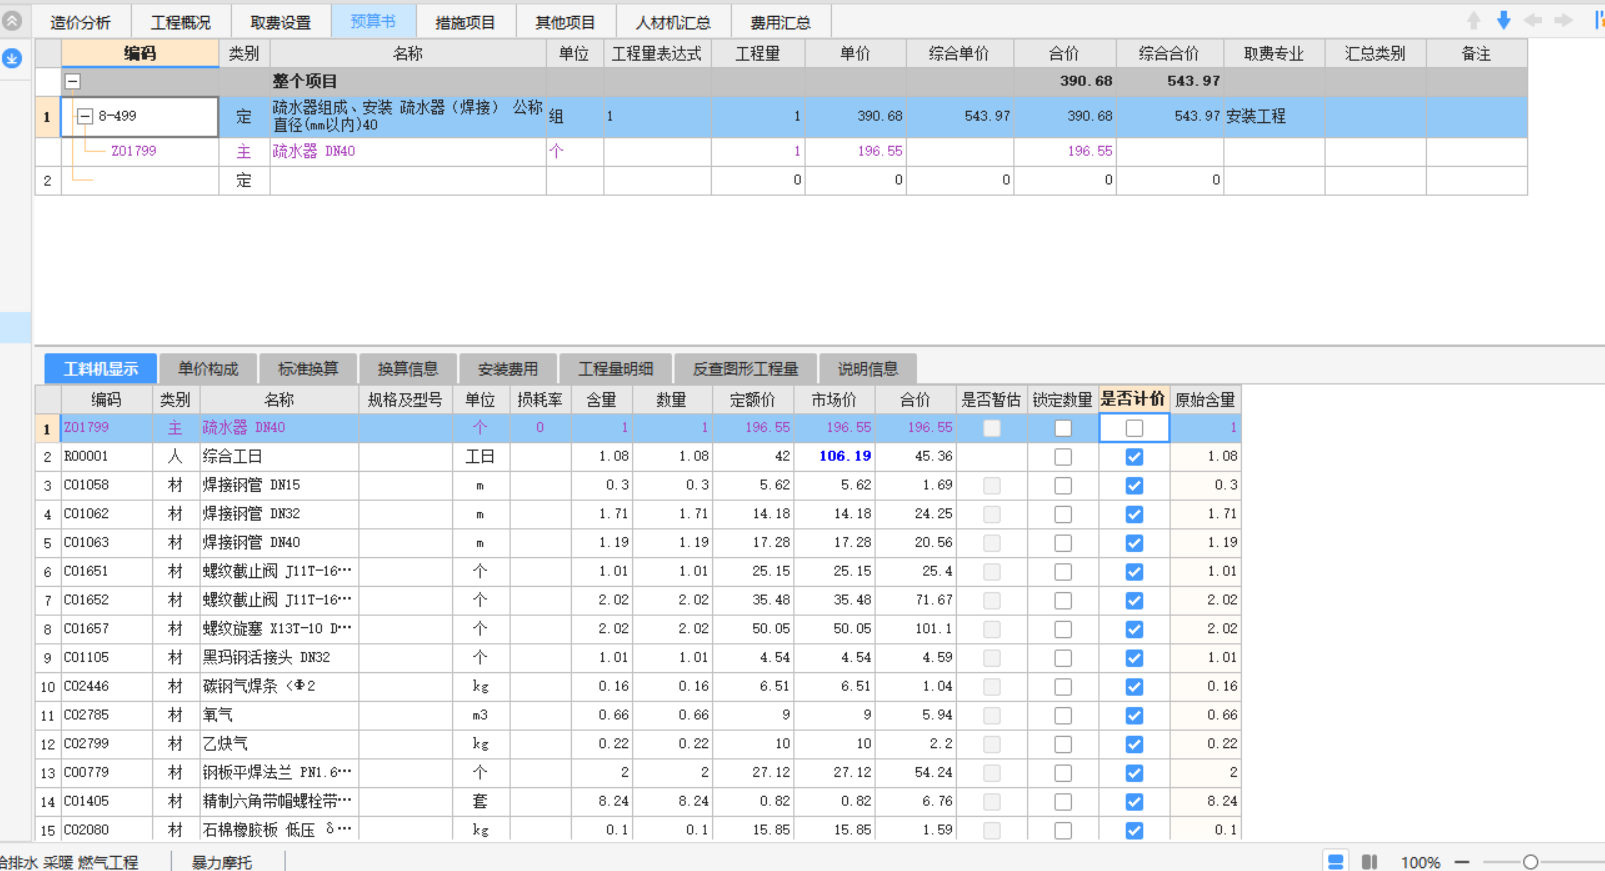Collapse the 整个项目 root row
The height and width of the screenshot is (871, 1605).
[73, 81]
